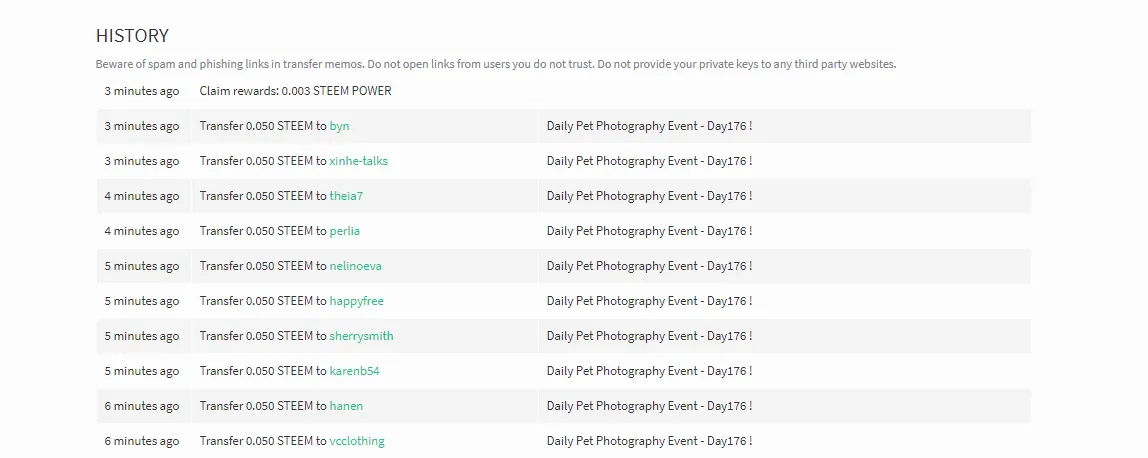Select the Claim rewards 0.003 STEEM POWER entry
The height and width of the screenshot is (458, 1148).
point(295,91)
